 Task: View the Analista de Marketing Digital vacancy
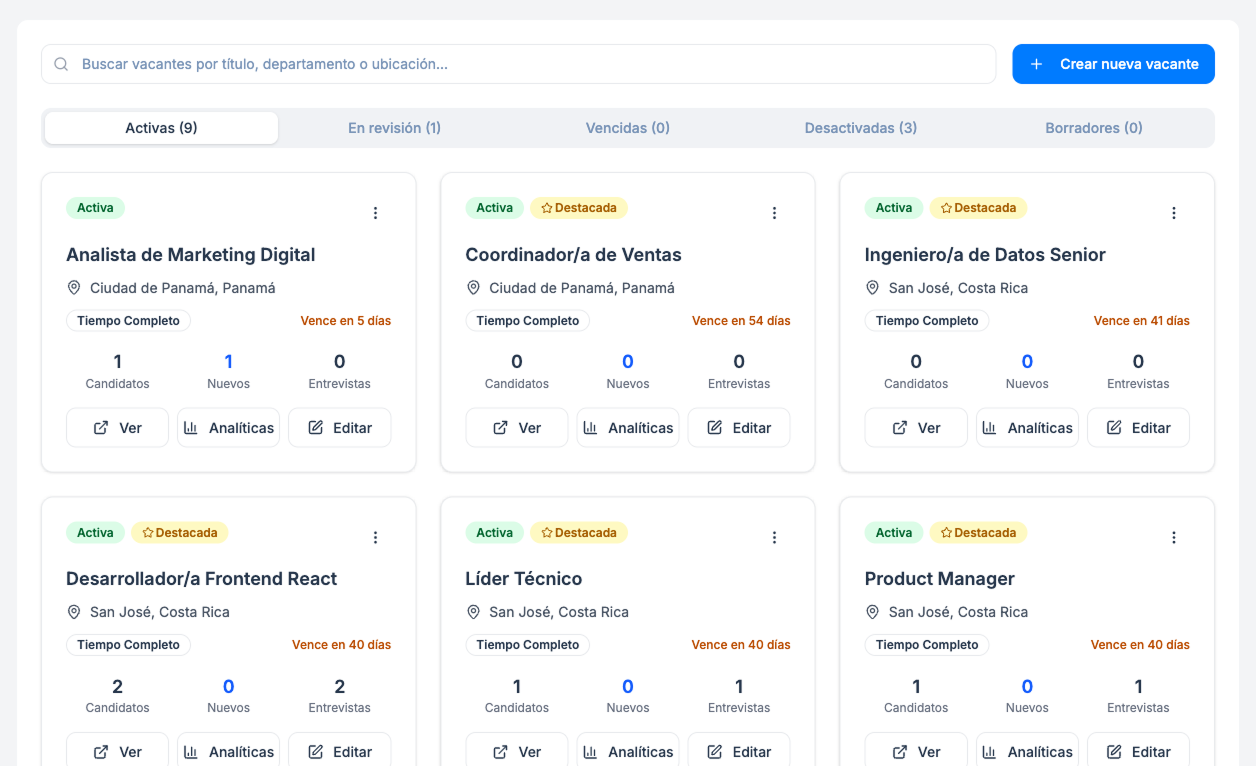click(x=117, y=428)
